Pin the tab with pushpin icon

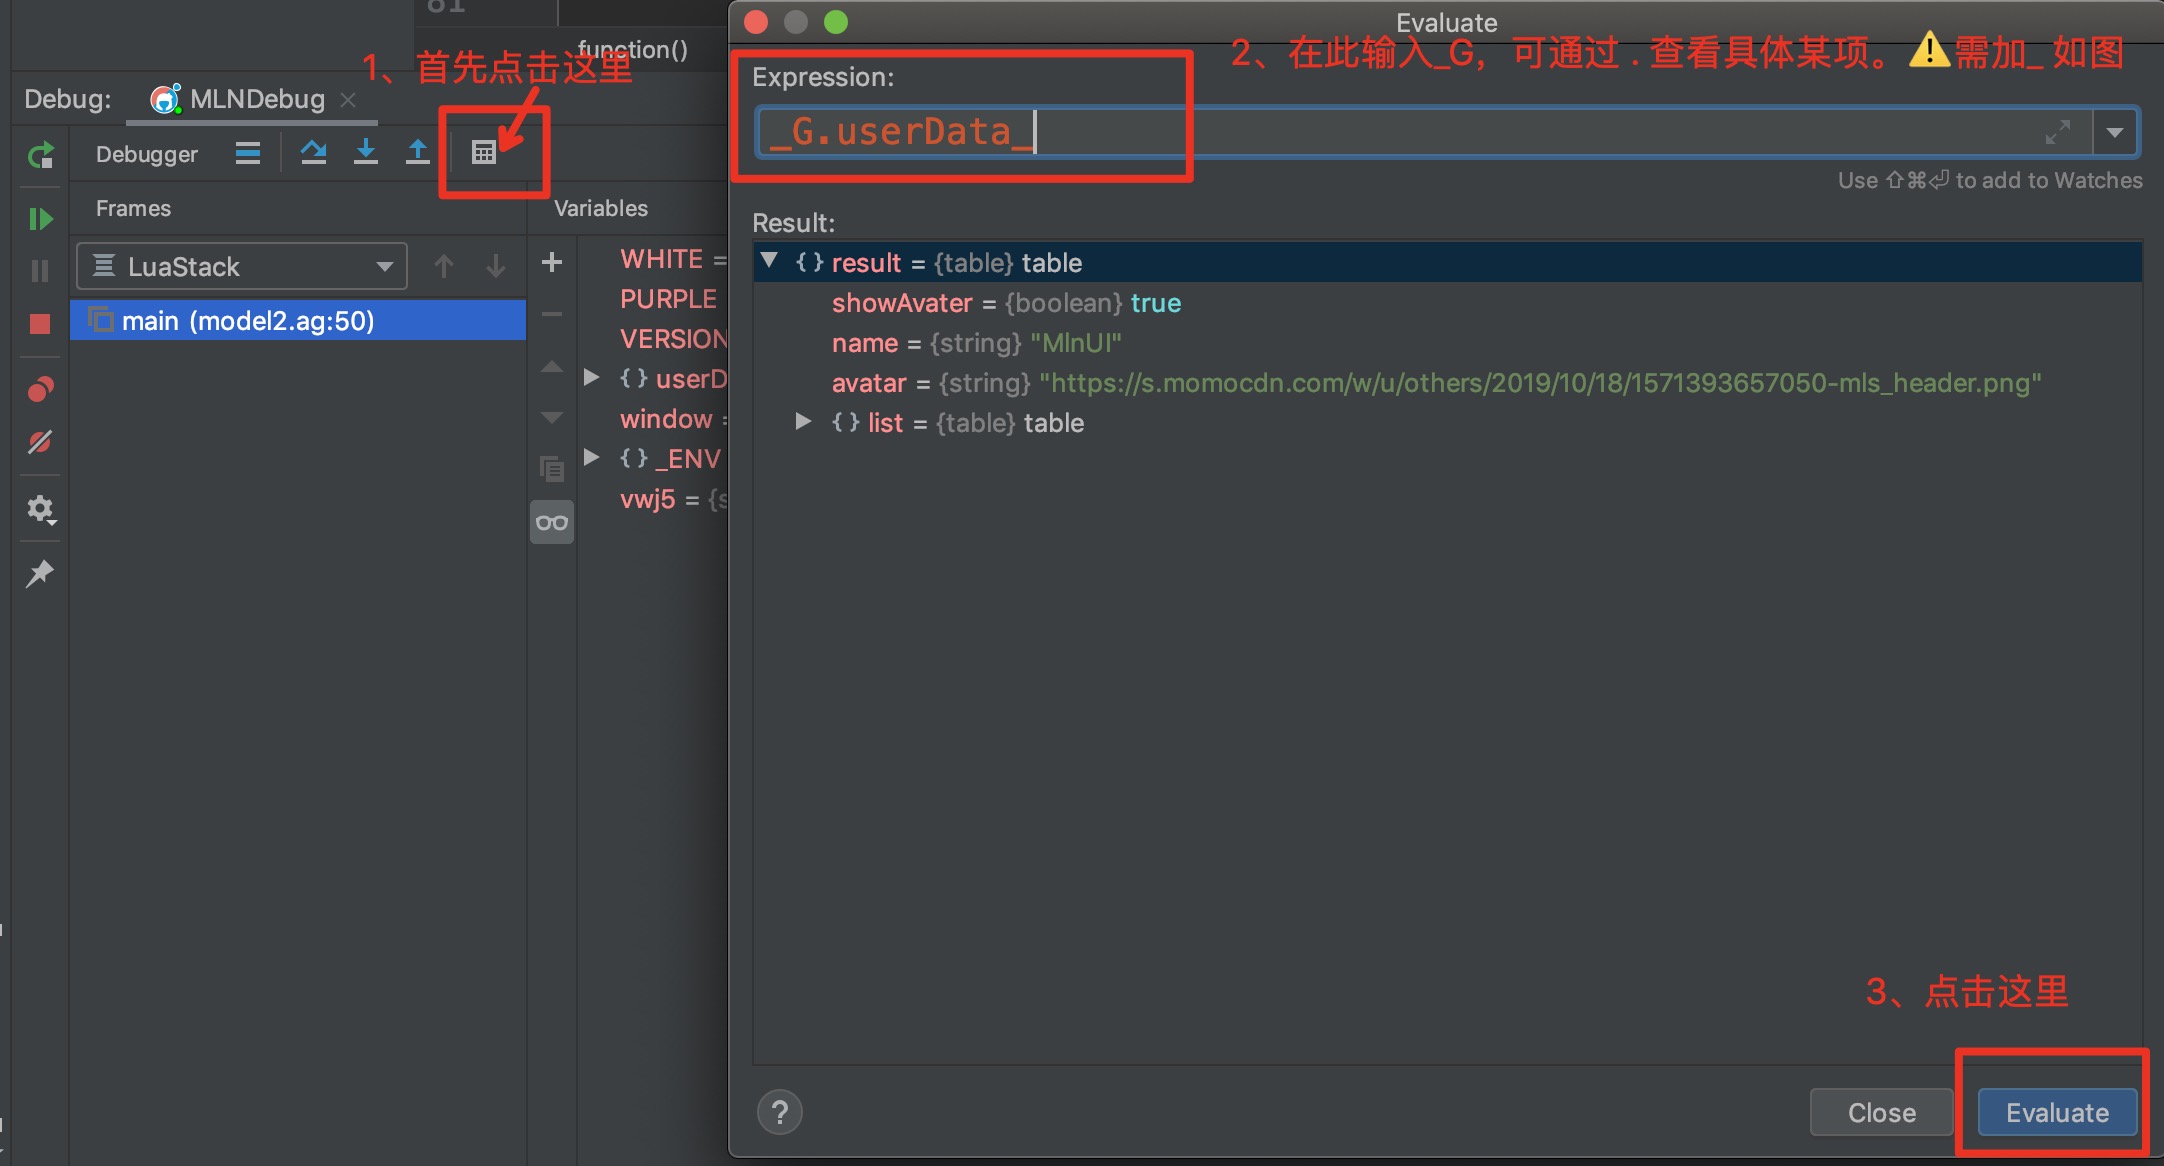(40, 574)
